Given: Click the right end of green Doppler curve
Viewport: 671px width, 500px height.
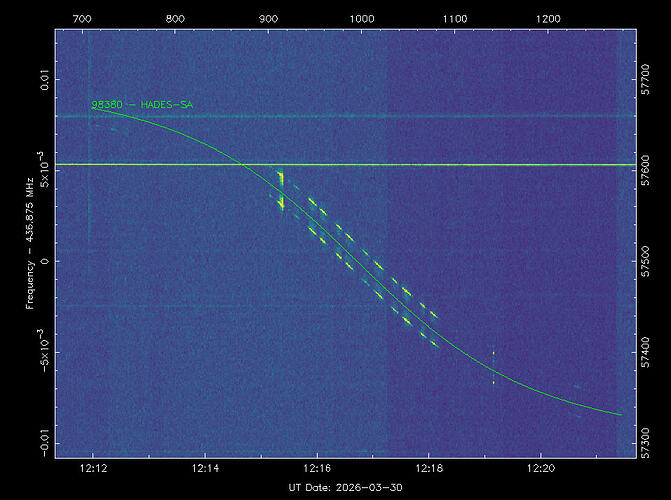Looking at the screenshot, I should 620,414.
